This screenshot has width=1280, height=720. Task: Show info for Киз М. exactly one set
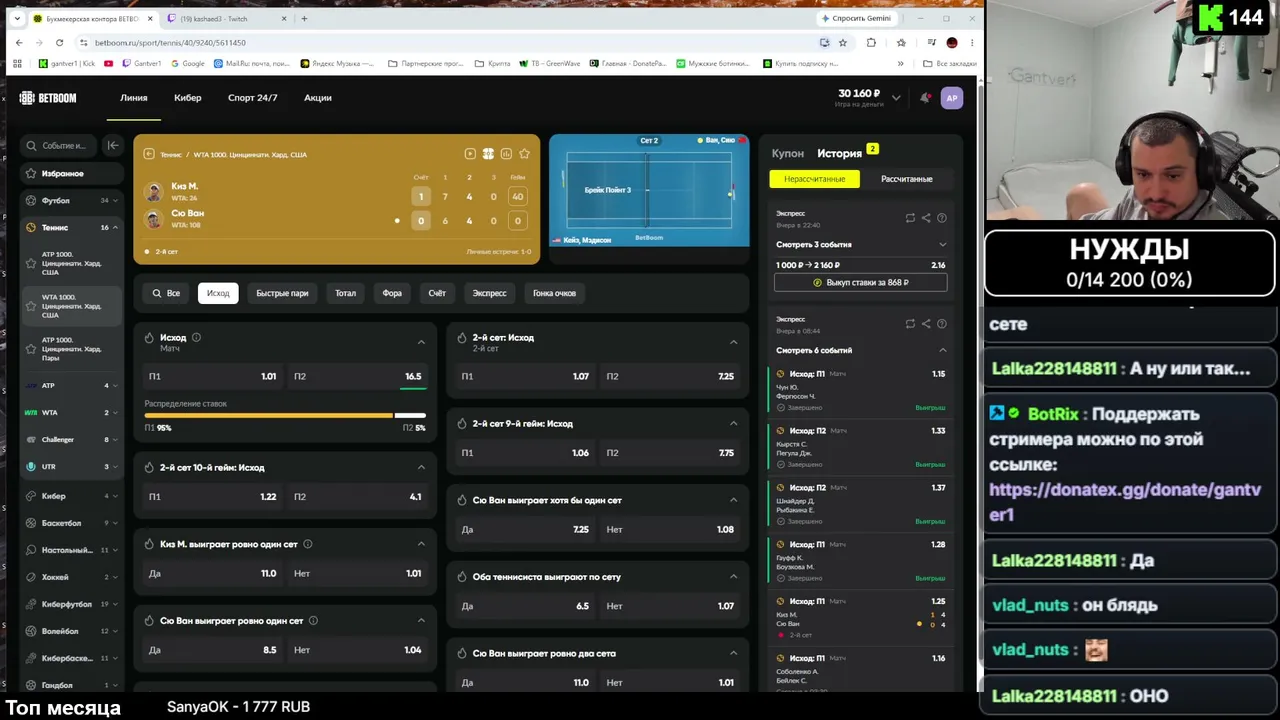pos(308,544)
